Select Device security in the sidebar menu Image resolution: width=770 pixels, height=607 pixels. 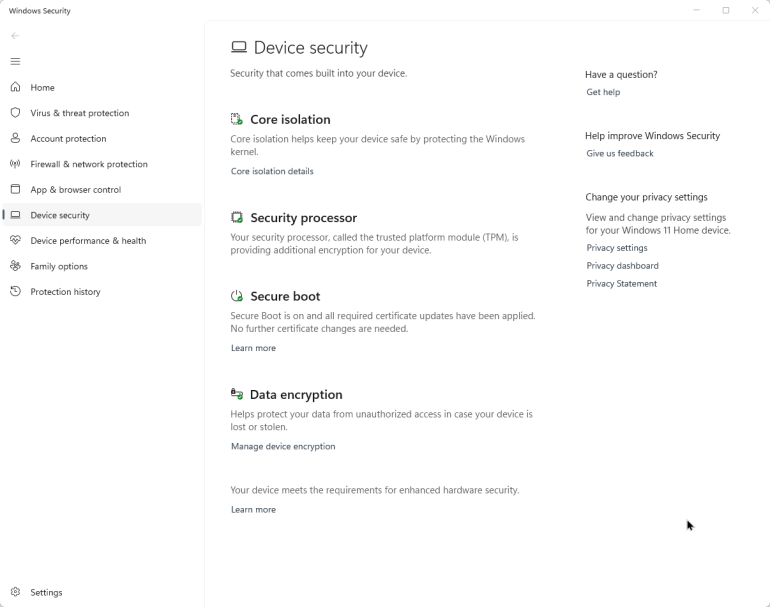(x=102, y=215)
